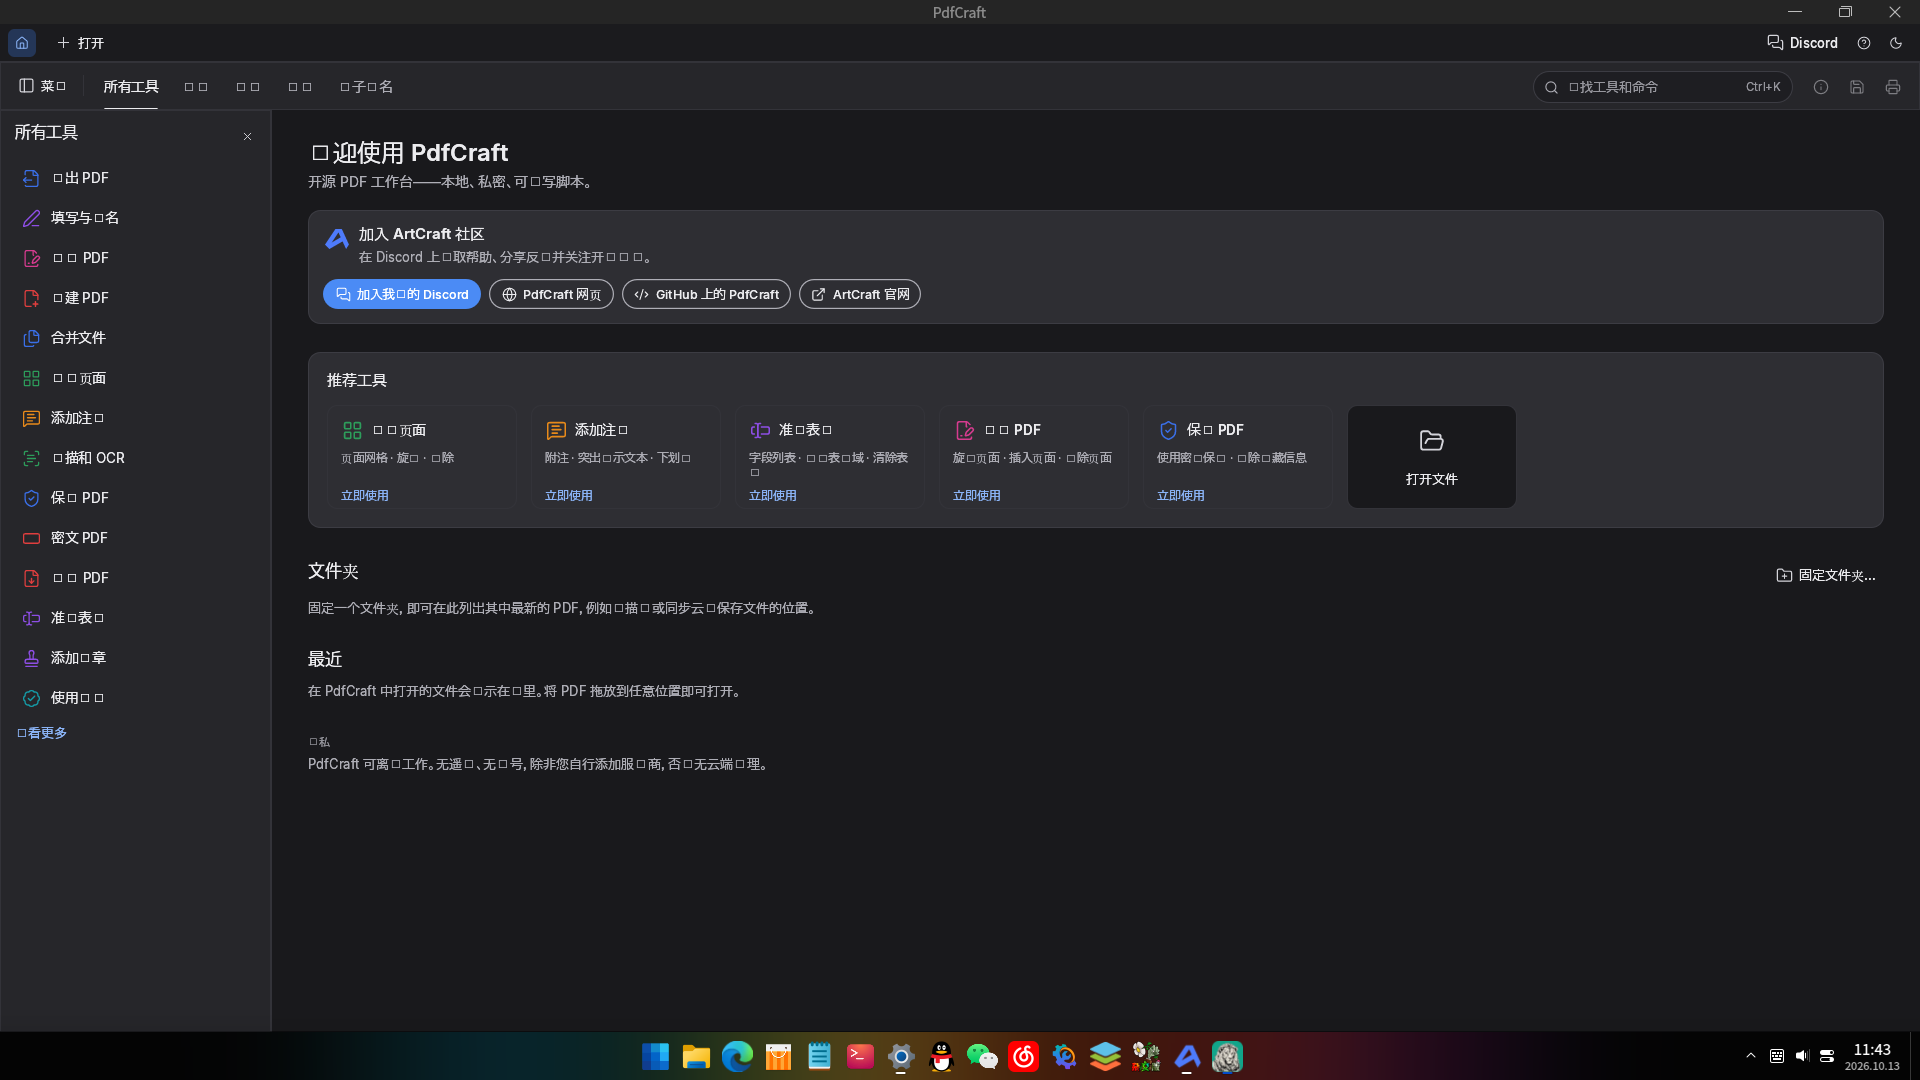Click the 固定文件夹 button
Screen dimensions: 1920x1080
point(1826,575)
